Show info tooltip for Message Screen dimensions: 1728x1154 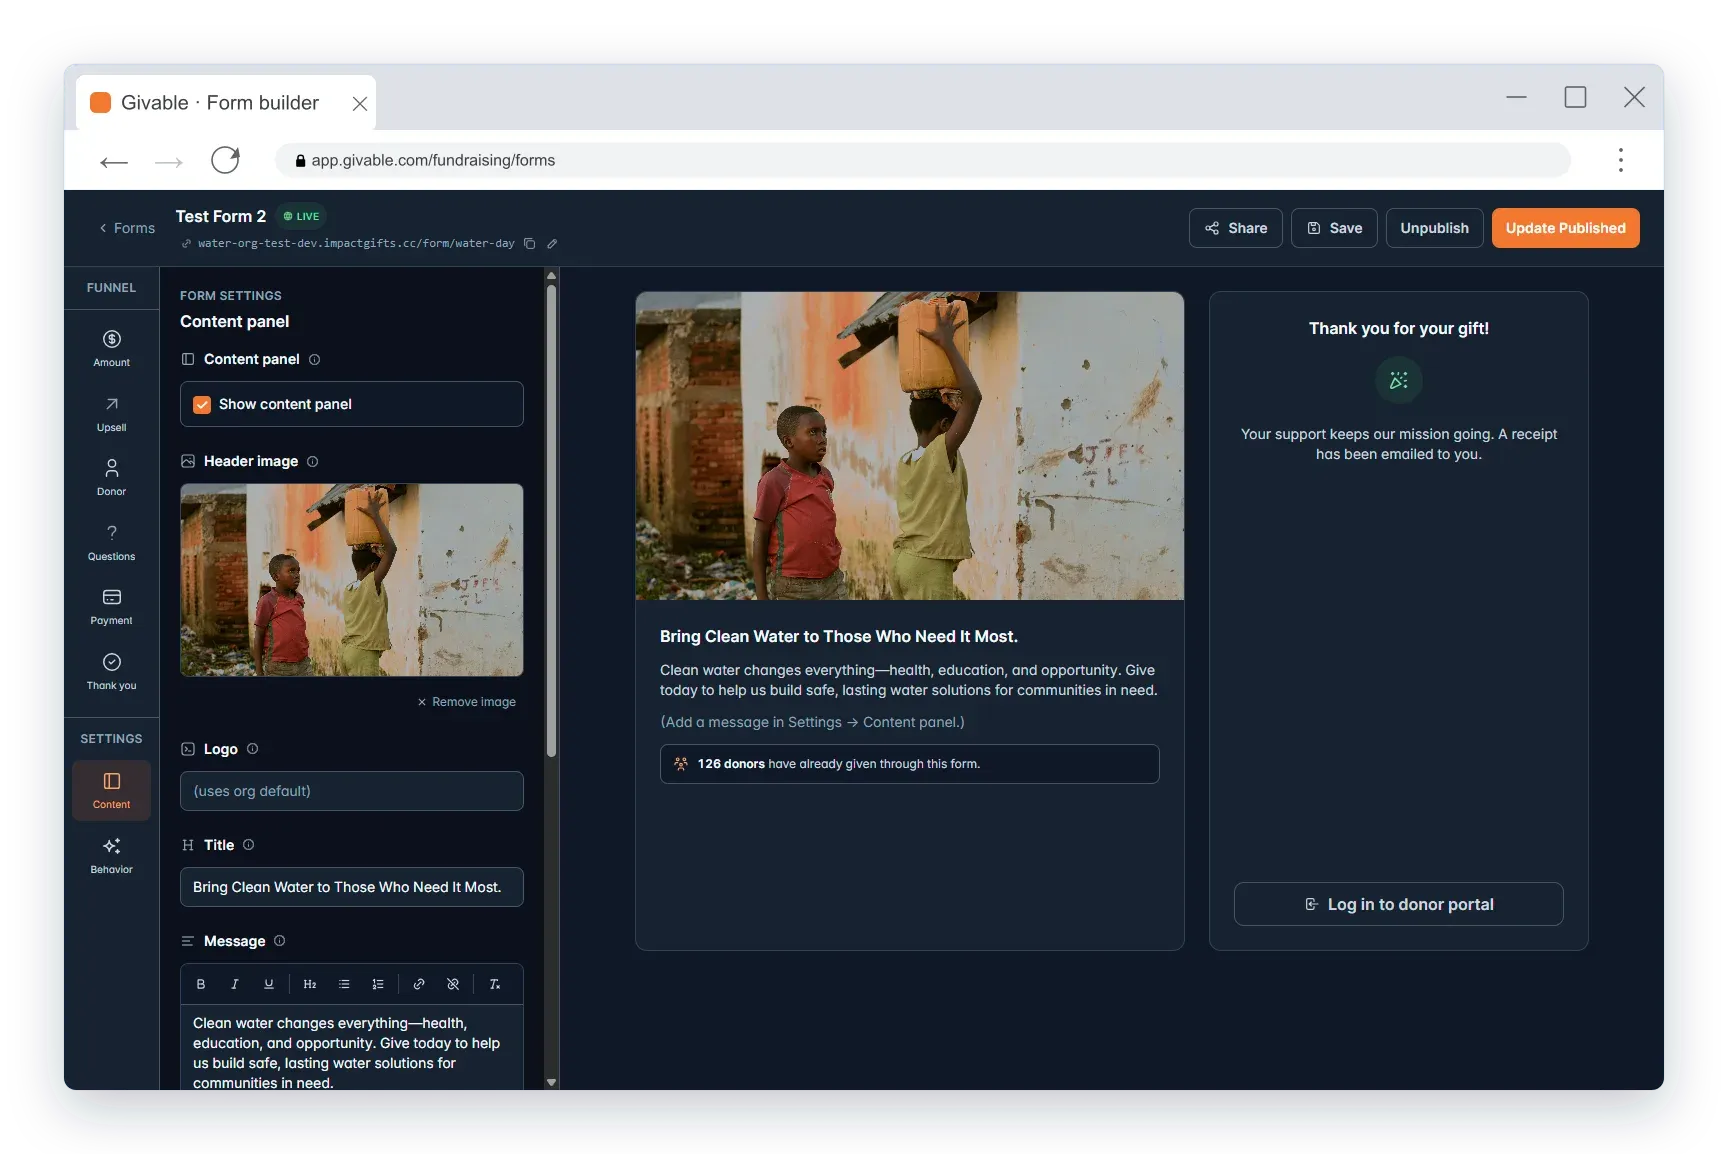point(280,940)
